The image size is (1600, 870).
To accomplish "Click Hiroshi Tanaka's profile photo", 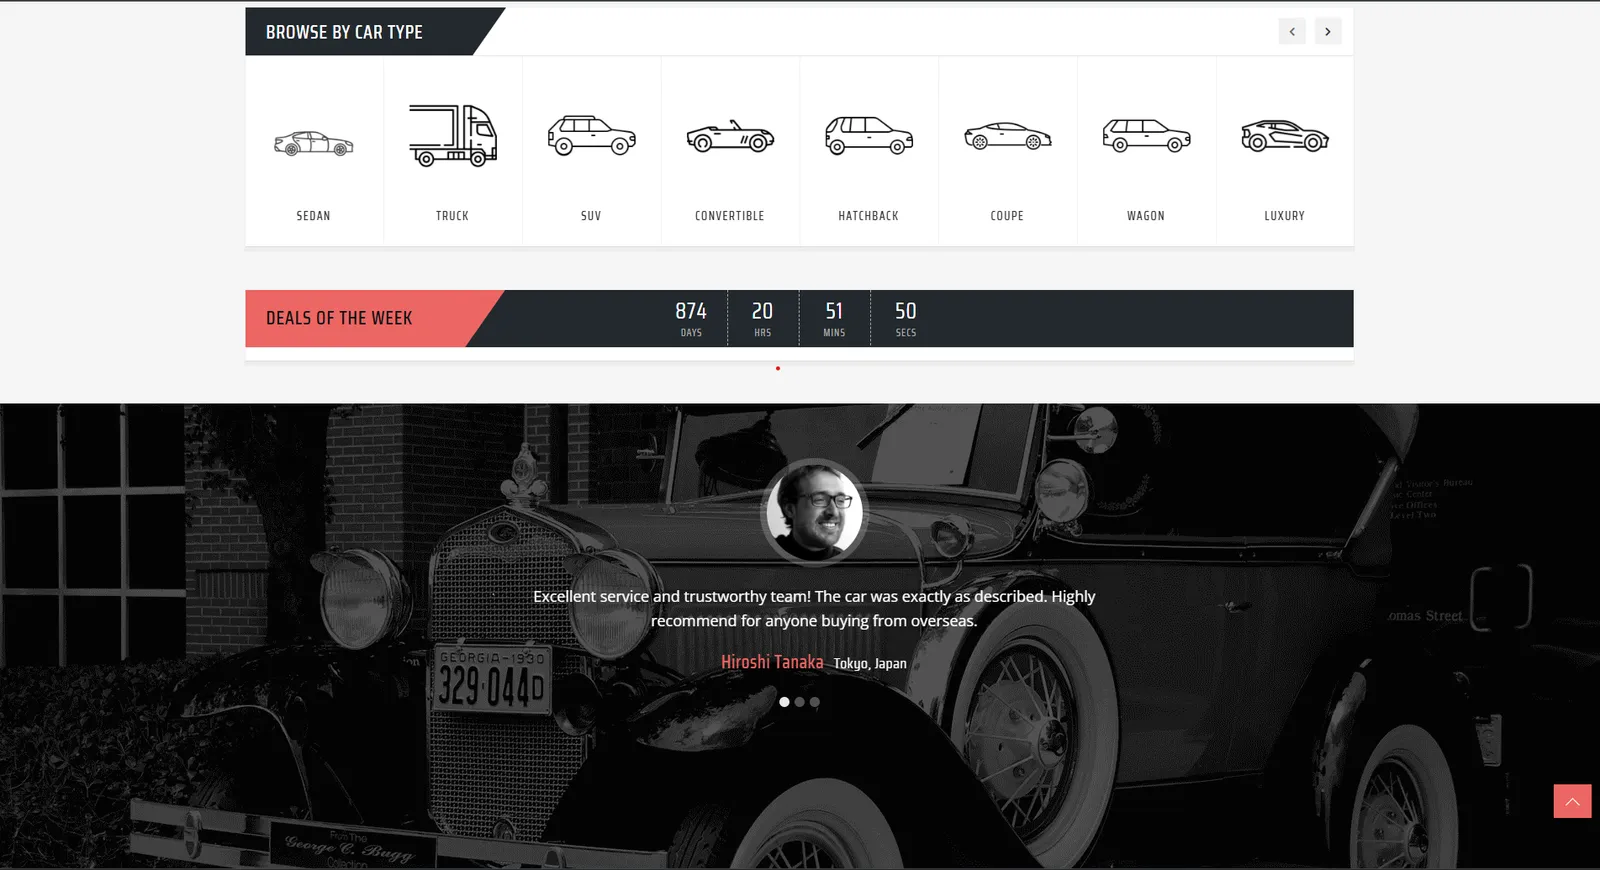I will pos(814,511).
